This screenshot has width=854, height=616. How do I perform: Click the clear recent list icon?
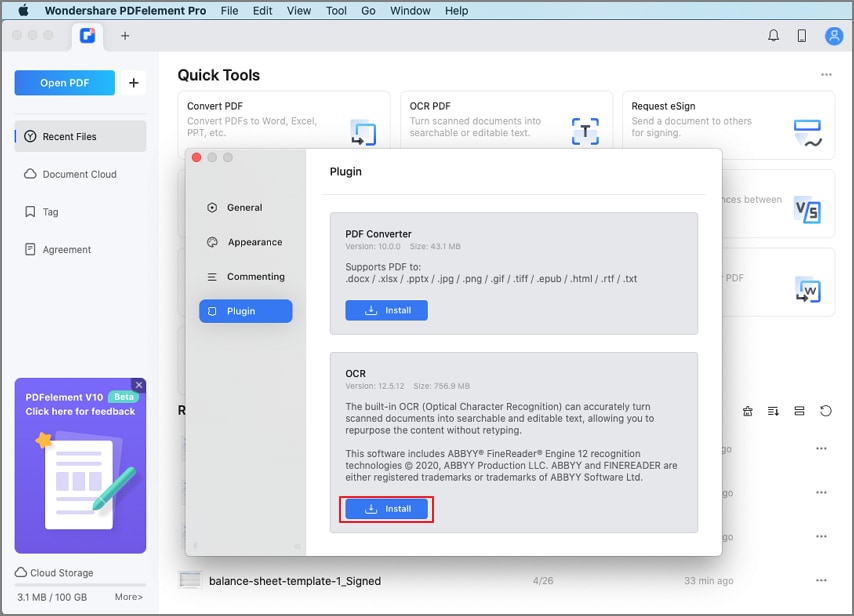point(748,411)
